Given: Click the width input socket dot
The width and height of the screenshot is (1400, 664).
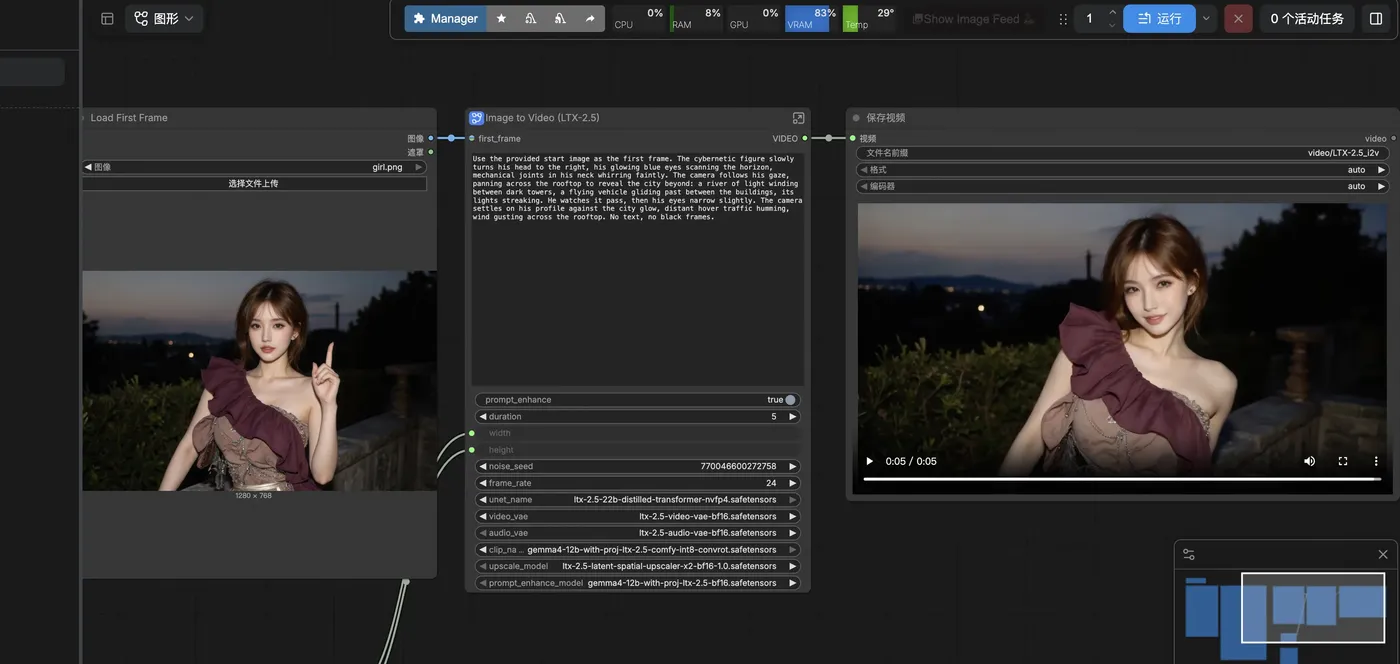Looking at the screenshot, I should 472,433.
